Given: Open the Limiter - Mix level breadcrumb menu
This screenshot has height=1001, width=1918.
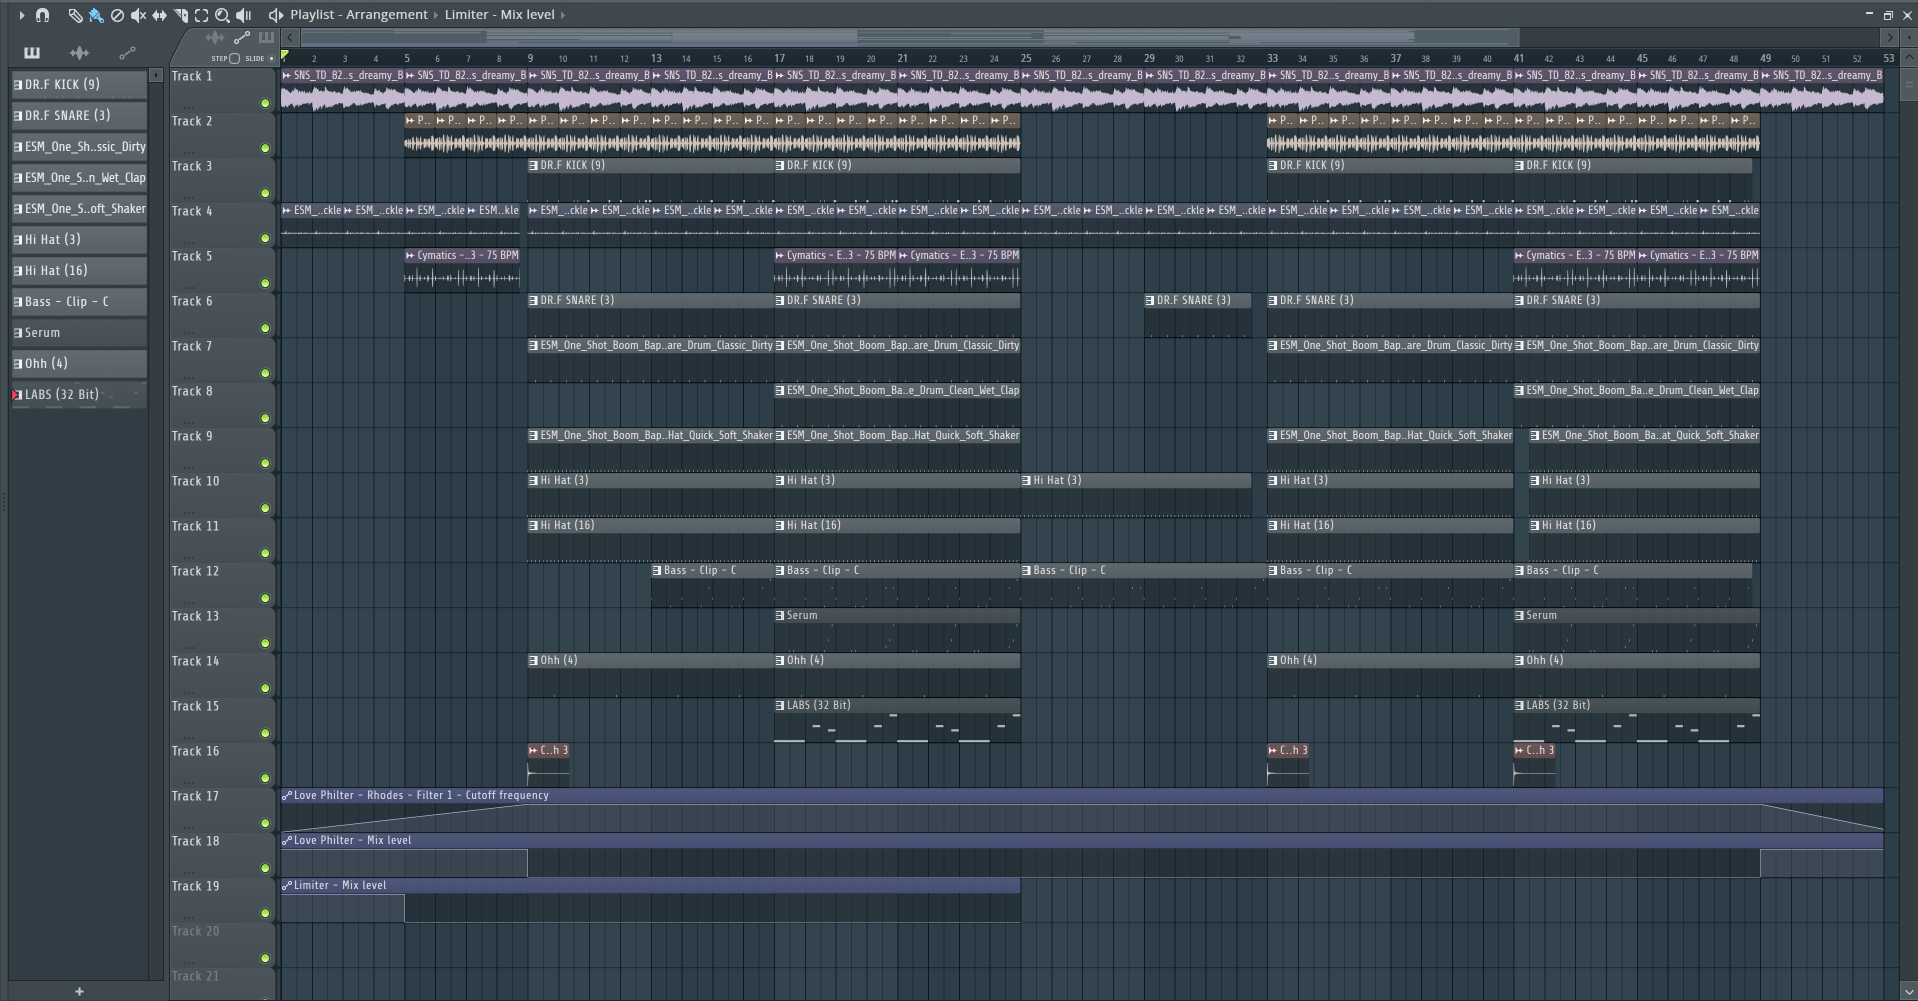Looking at the screenshot, I should pos(499,15).
